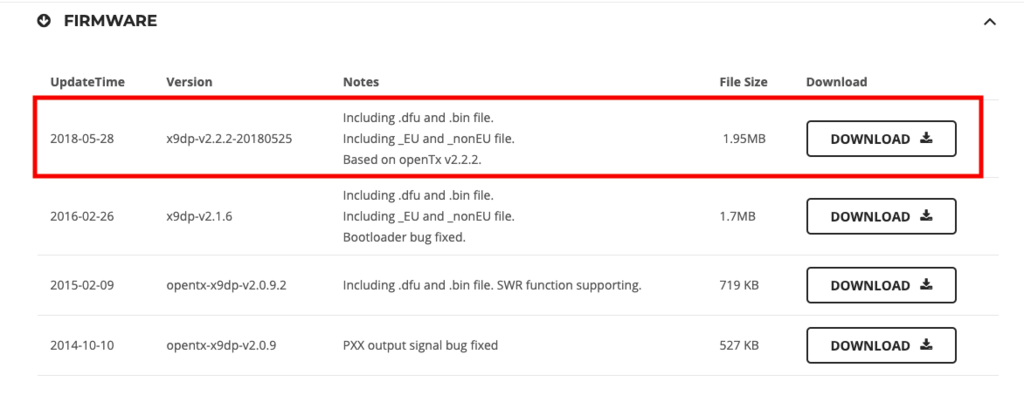Click the x9dp-v2.1.6 version entry
This screenshot has height=402, width=1024.
[x=202, y=216]
